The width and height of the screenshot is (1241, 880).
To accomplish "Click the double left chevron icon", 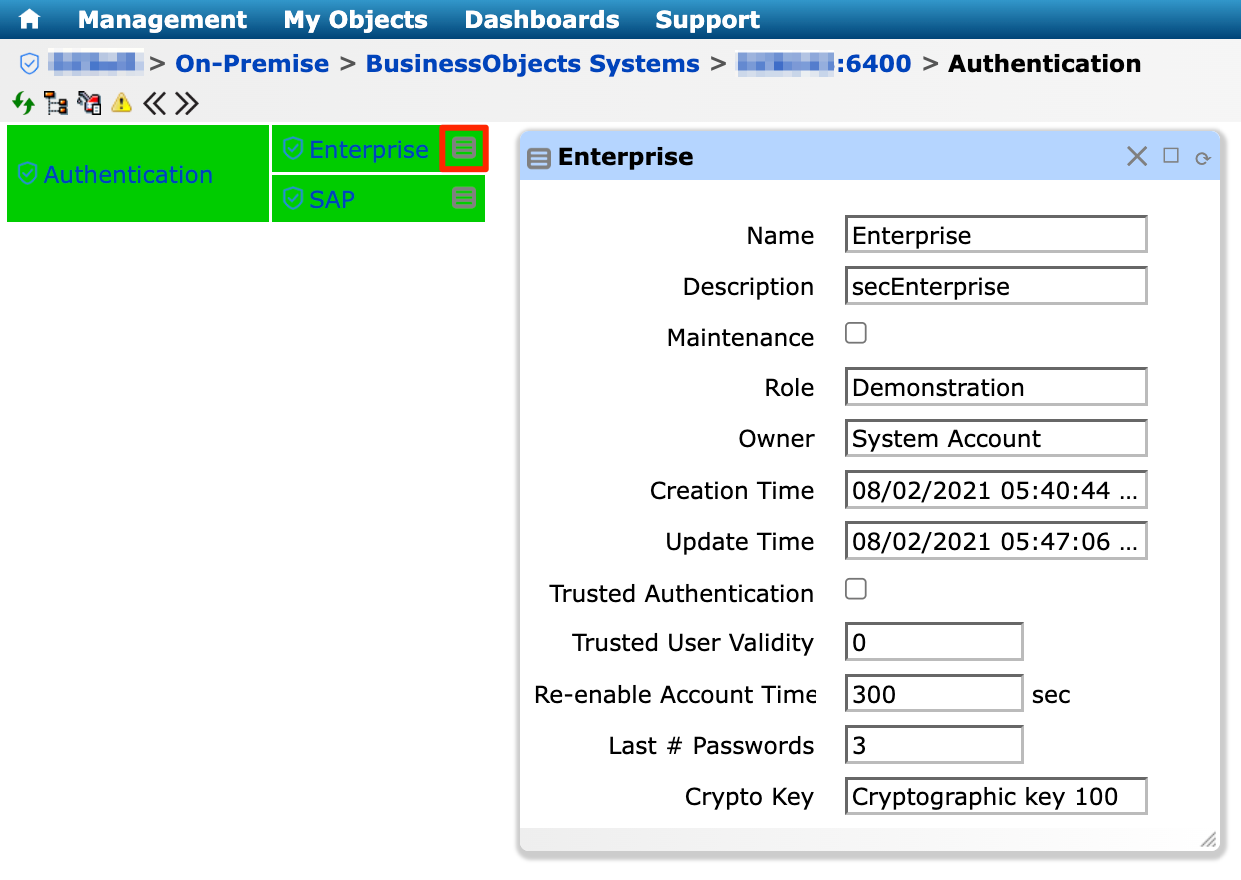I will (x=153, y=102).
